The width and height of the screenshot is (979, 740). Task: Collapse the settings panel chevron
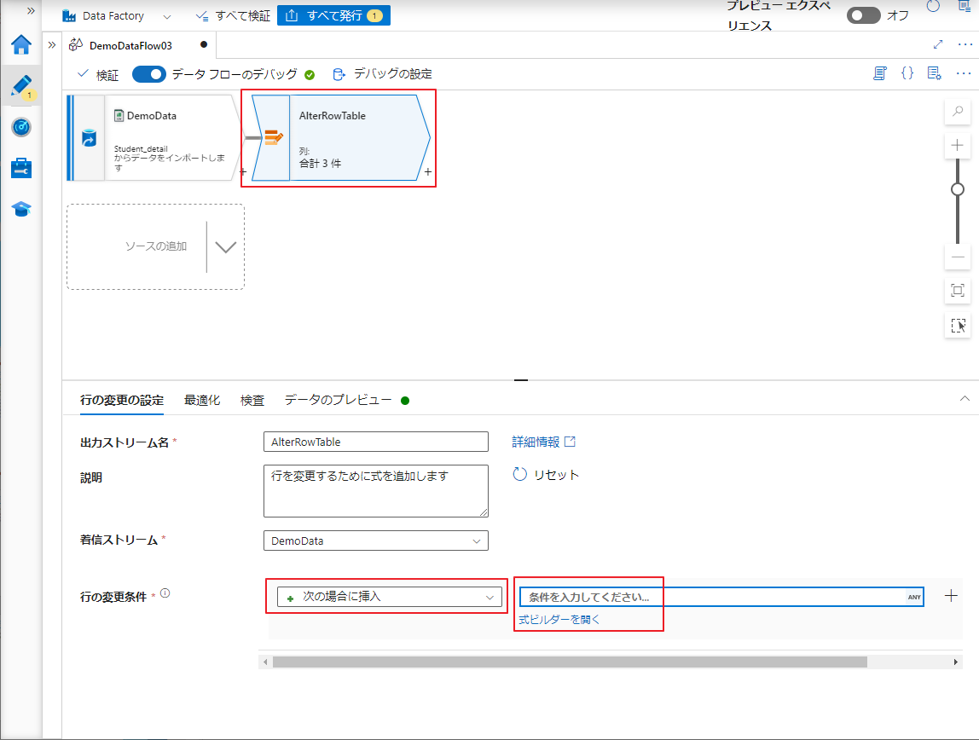964,398
